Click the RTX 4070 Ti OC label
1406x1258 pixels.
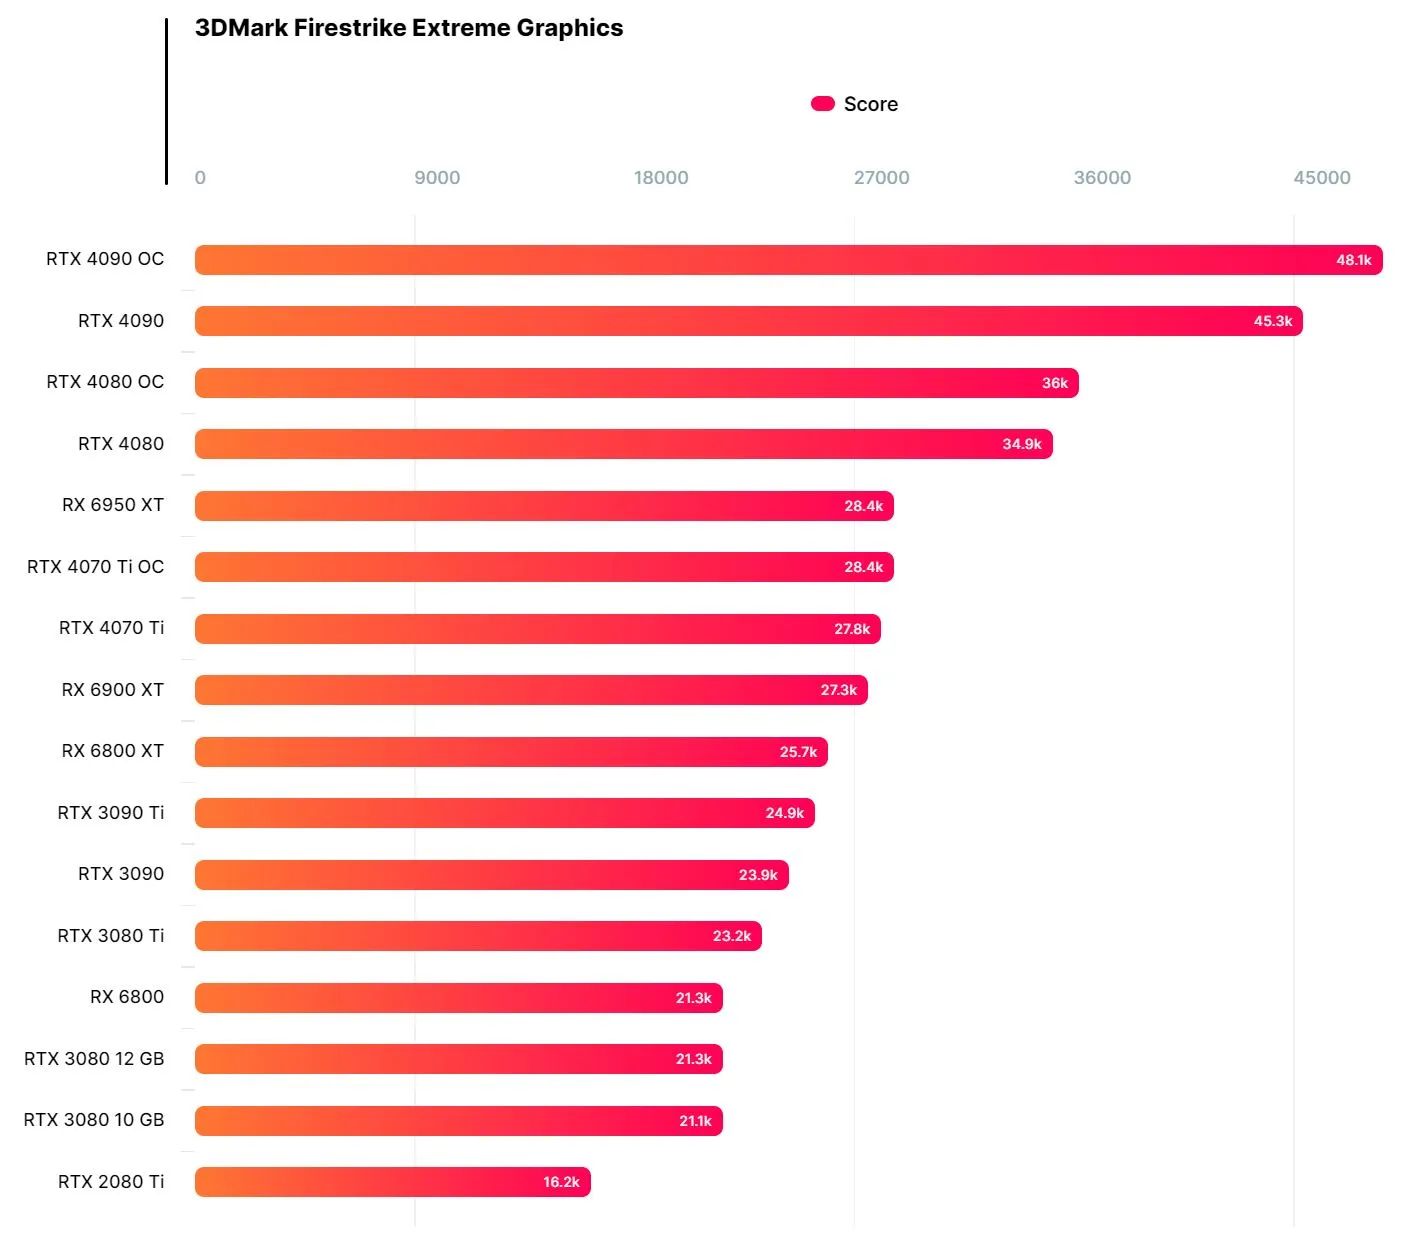[96, 567]
